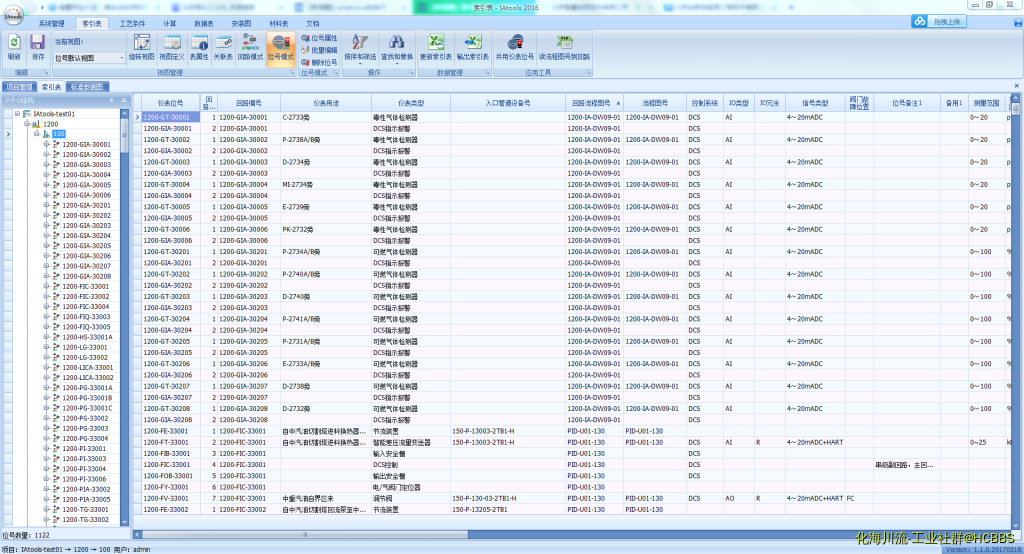Collapse the 100 tree node
Image resolution: width=1024 pixels, height=554 pixels.
tap(37, 134)
